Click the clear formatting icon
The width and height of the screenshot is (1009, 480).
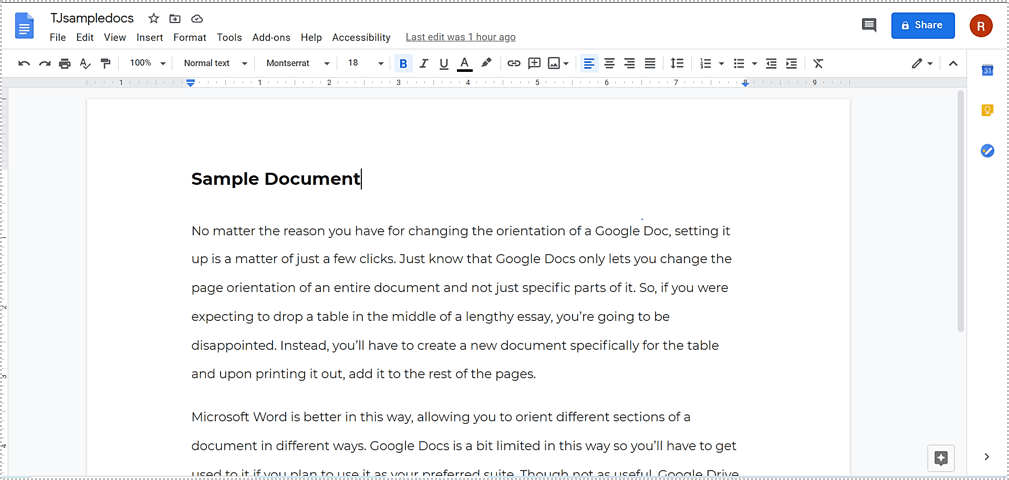[x=818, y=63]
